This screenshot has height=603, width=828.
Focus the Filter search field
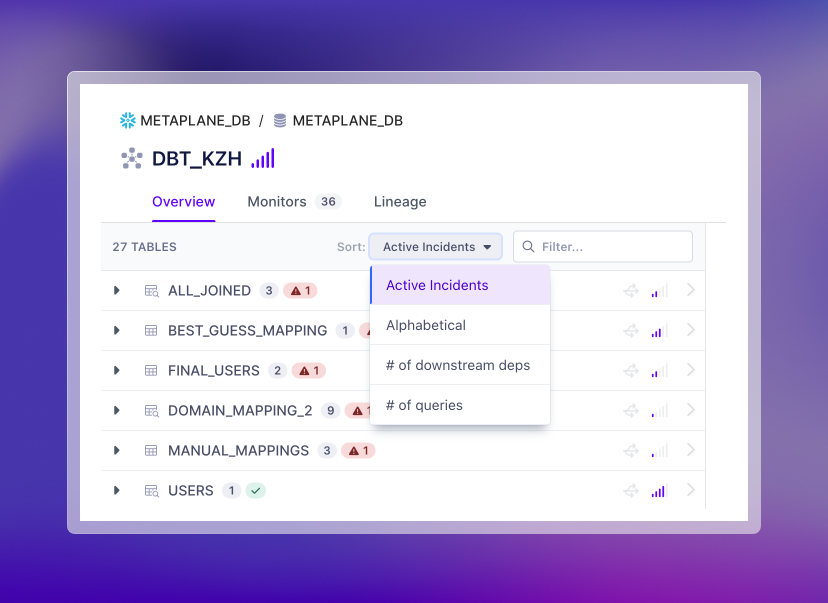pyautogui.click(x=603, y=247)
